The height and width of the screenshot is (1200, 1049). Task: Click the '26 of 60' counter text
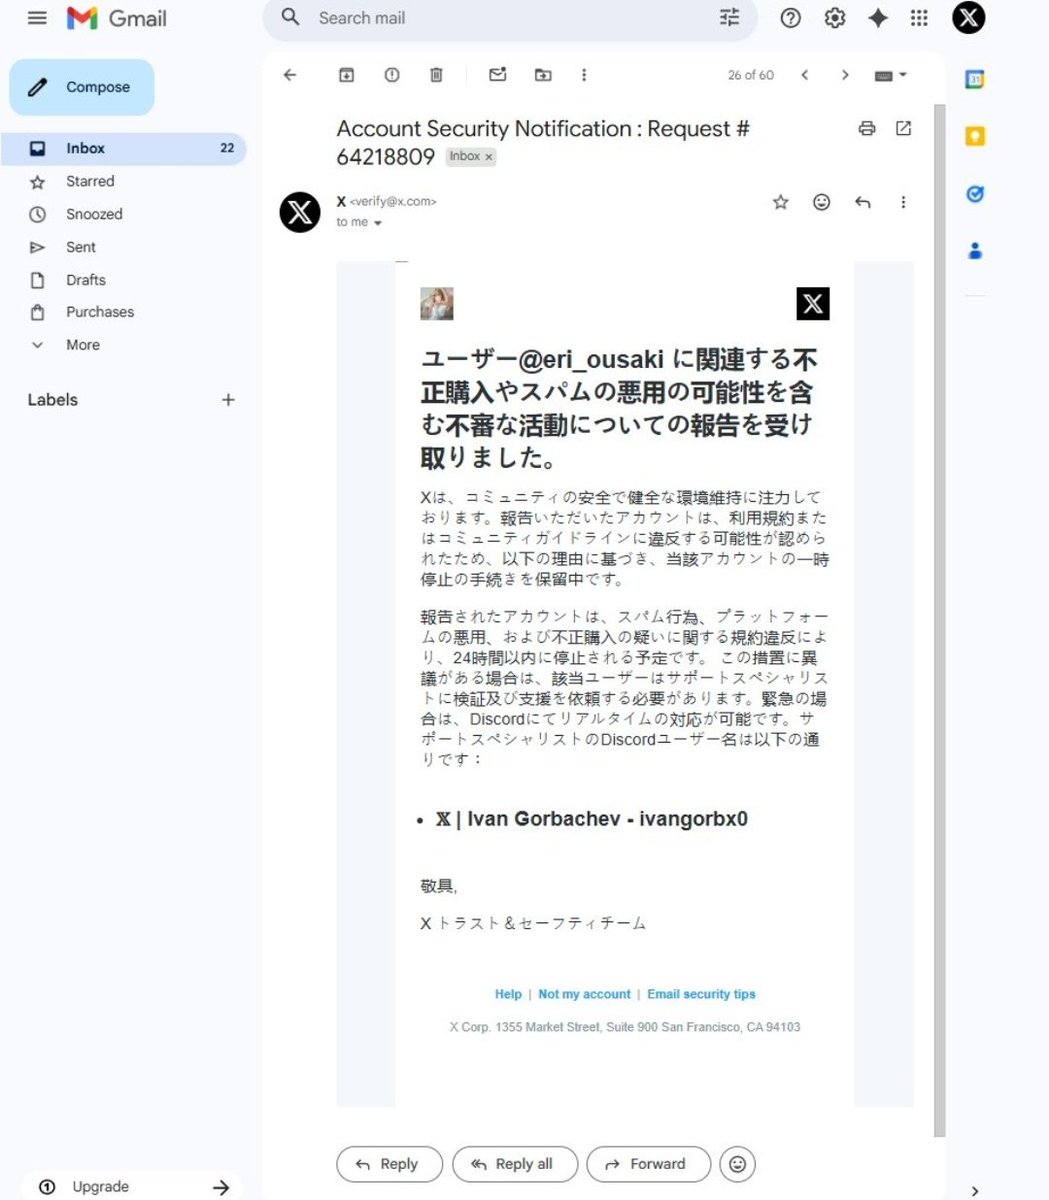751,75
